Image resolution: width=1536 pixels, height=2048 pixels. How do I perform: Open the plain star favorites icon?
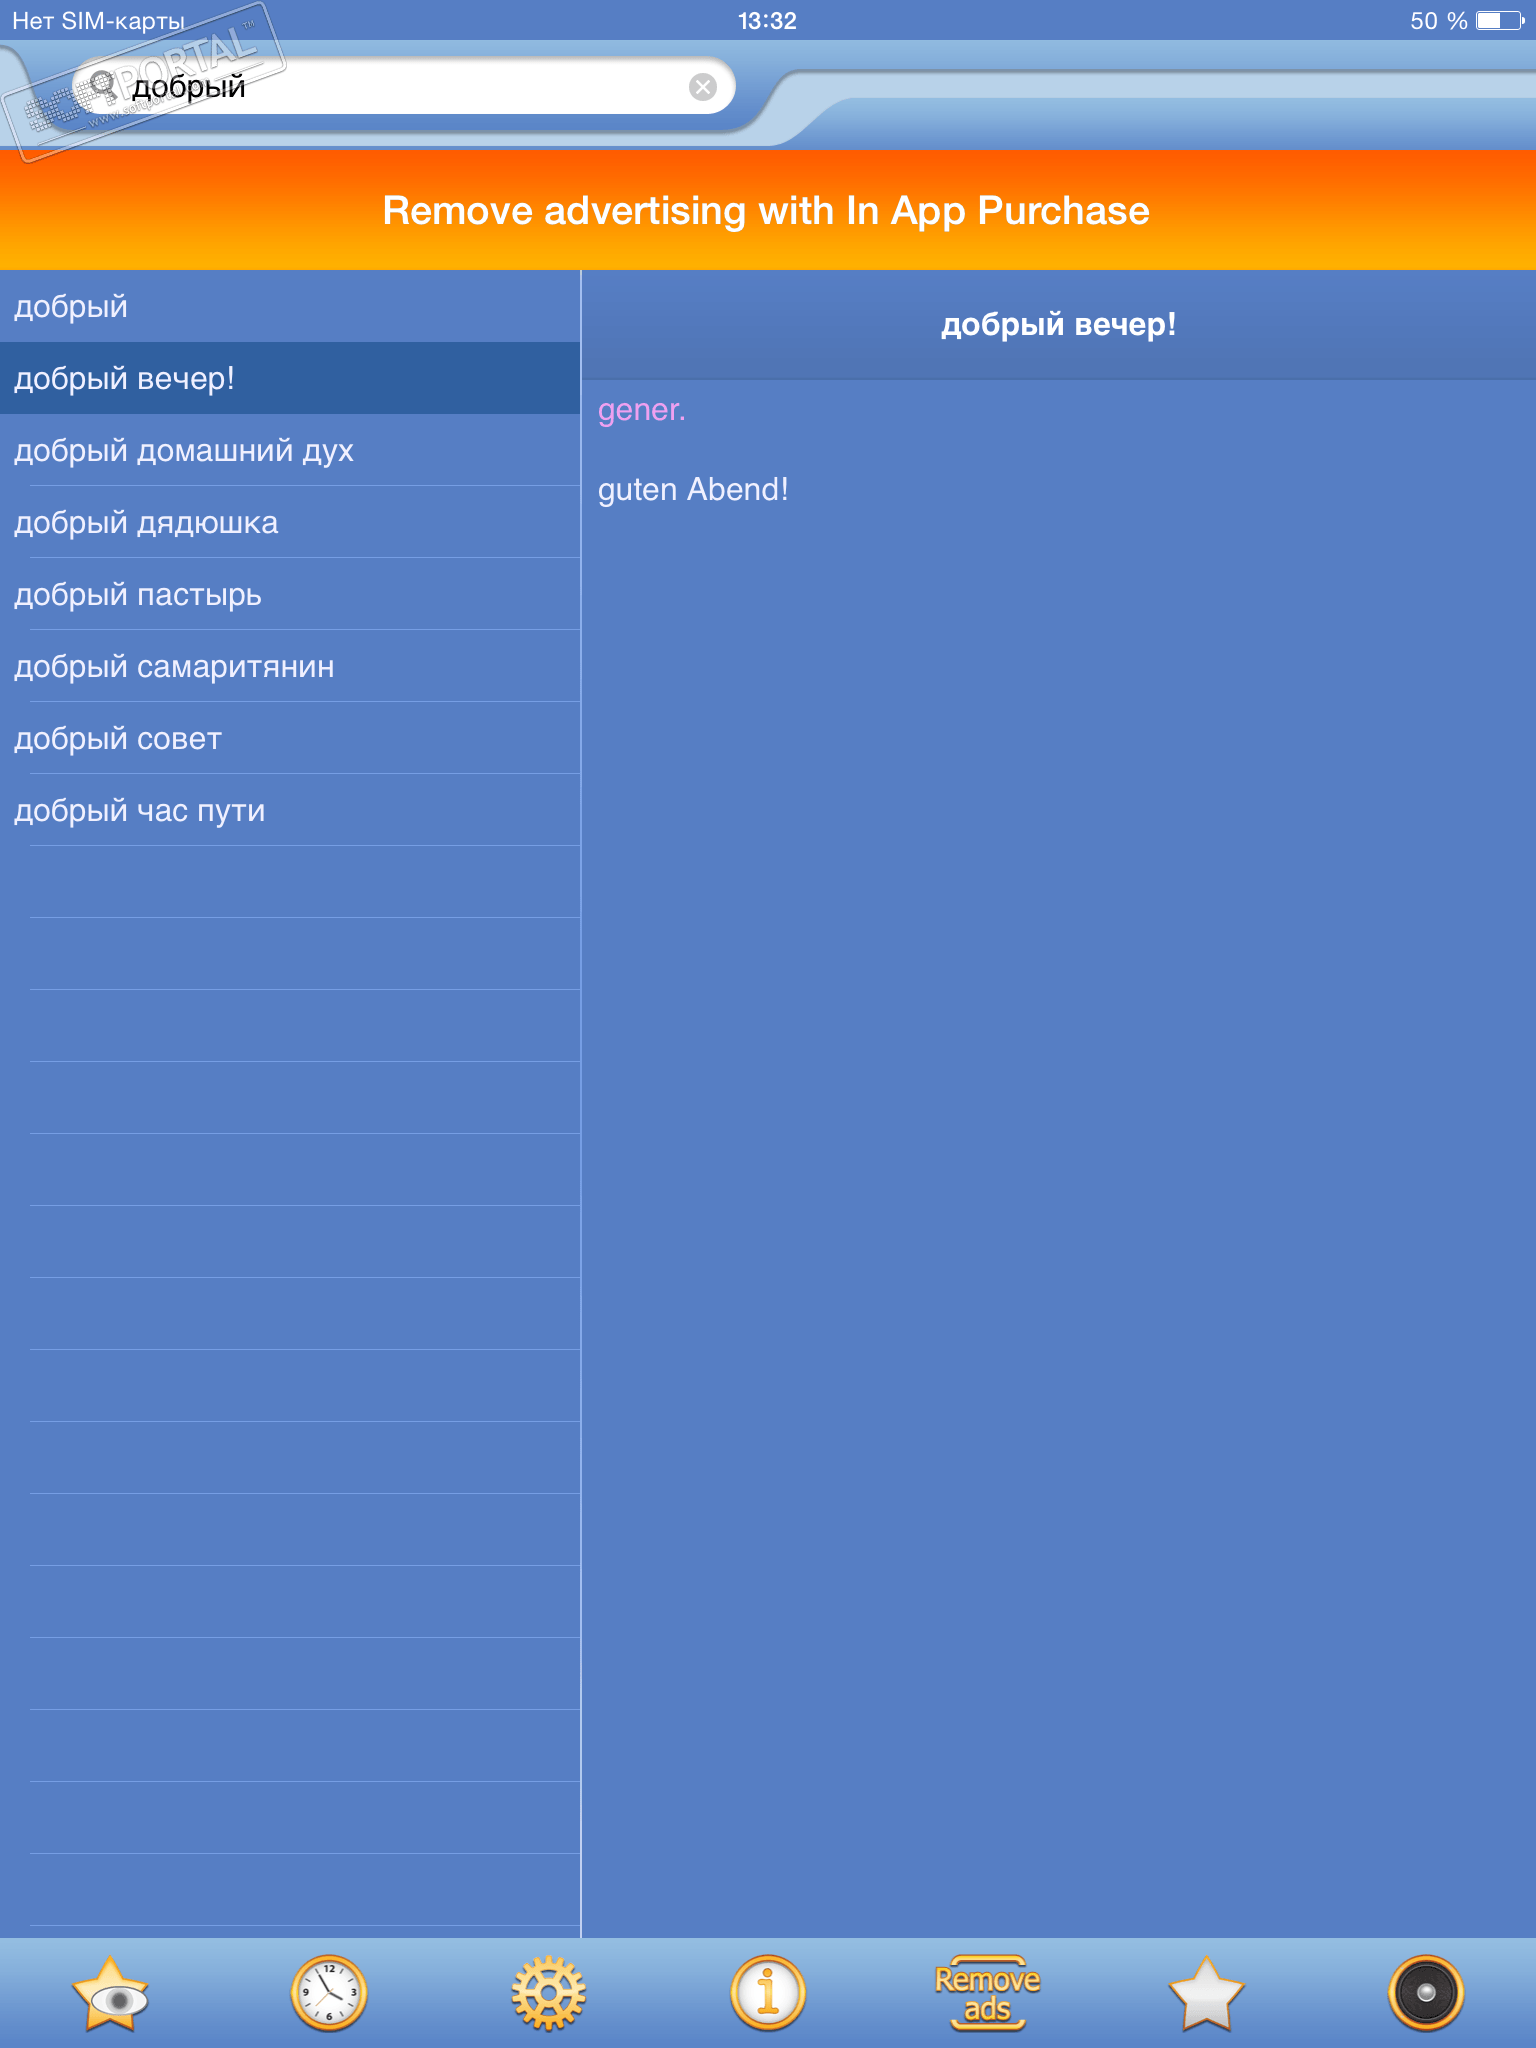tap(1206, 1993)
